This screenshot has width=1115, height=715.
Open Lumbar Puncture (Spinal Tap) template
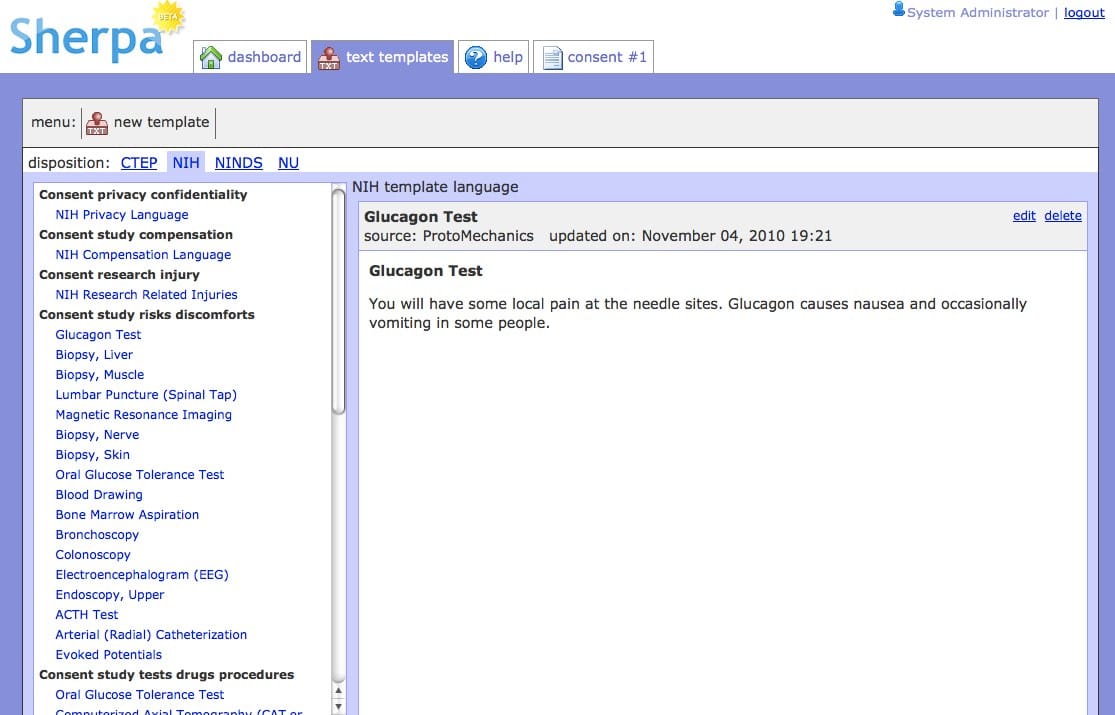tap(146, 395)
